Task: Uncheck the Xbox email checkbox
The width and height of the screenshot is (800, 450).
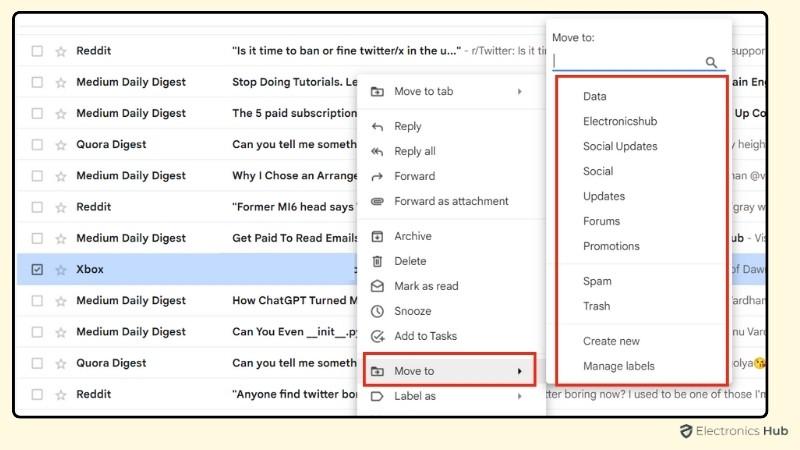Action: pyautogui.click(x=37, y=269)
